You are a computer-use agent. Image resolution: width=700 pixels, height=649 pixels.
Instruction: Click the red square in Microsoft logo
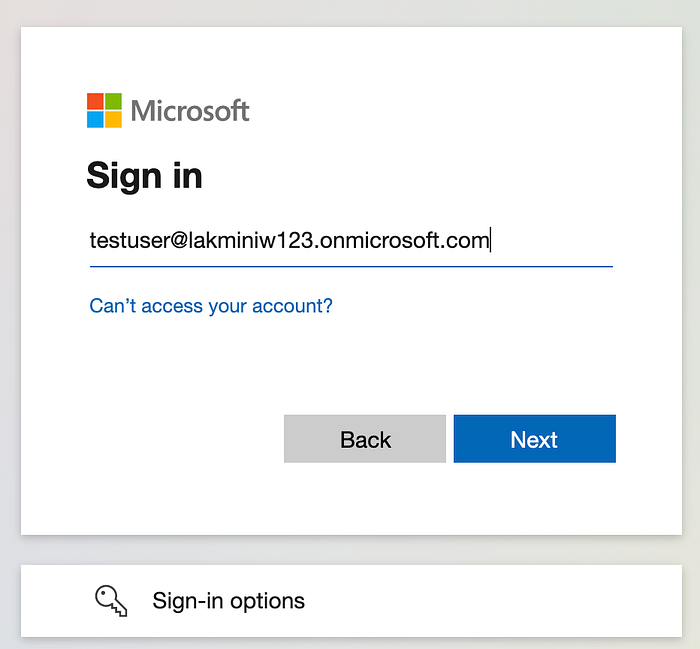pyautogui.click(x=95, y=101)
